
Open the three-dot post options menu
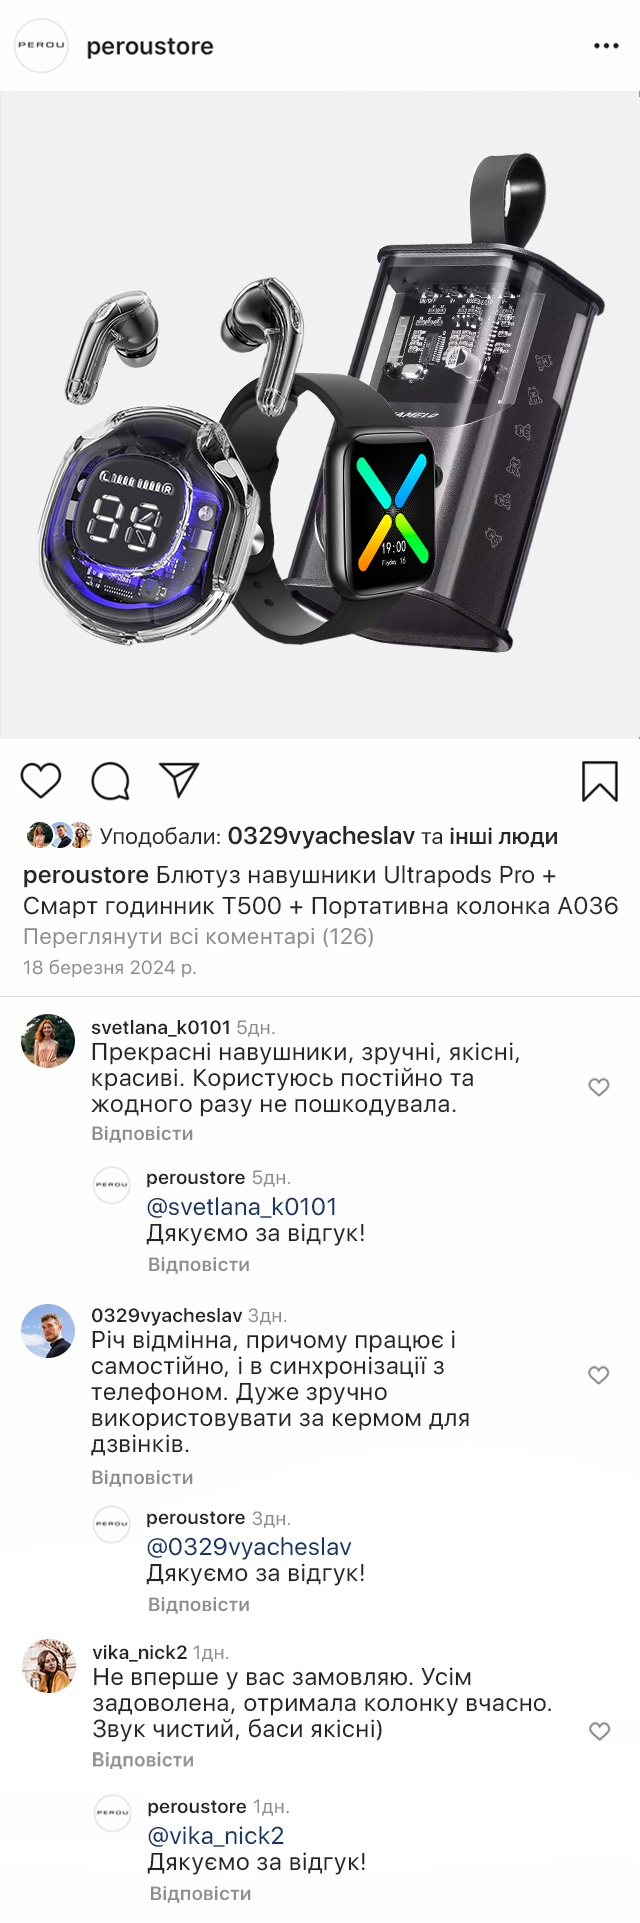[606, 46]
